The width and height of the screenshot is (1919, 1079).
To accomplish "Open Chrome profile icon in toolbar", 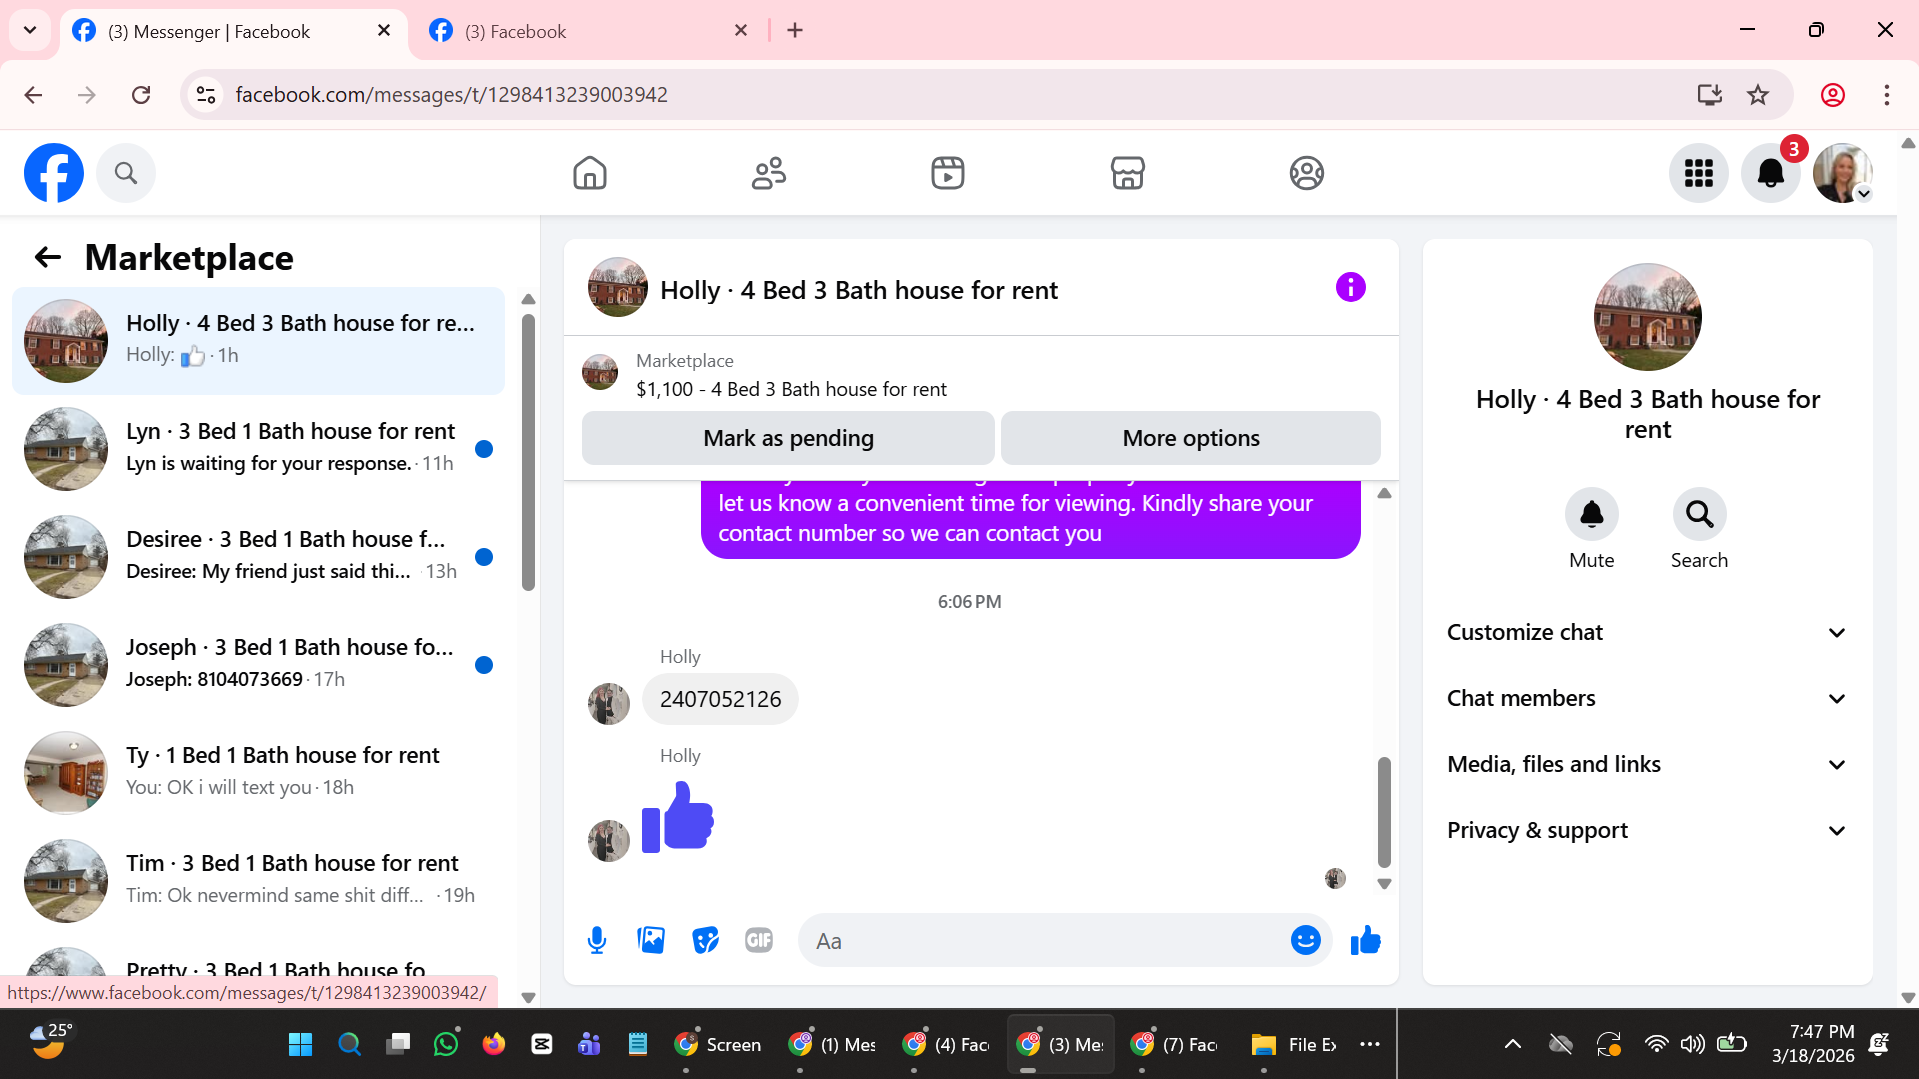I will coord(1832,95).
